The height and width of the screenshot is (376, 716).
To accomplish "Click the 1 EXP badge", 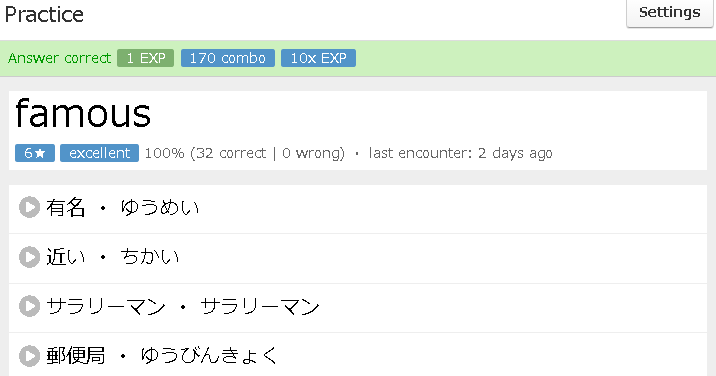I will click(146, 58).
